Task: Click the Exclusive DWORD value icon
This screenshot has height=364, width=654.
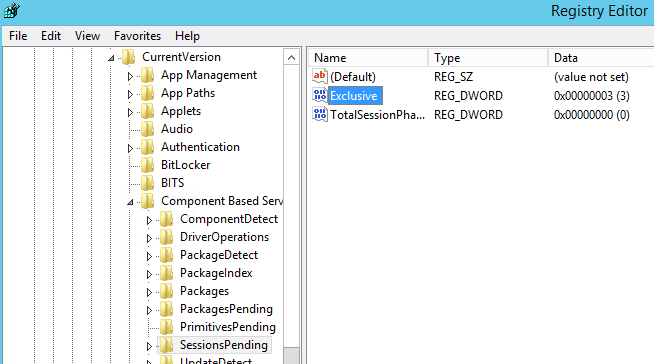Action: [320, 95]
